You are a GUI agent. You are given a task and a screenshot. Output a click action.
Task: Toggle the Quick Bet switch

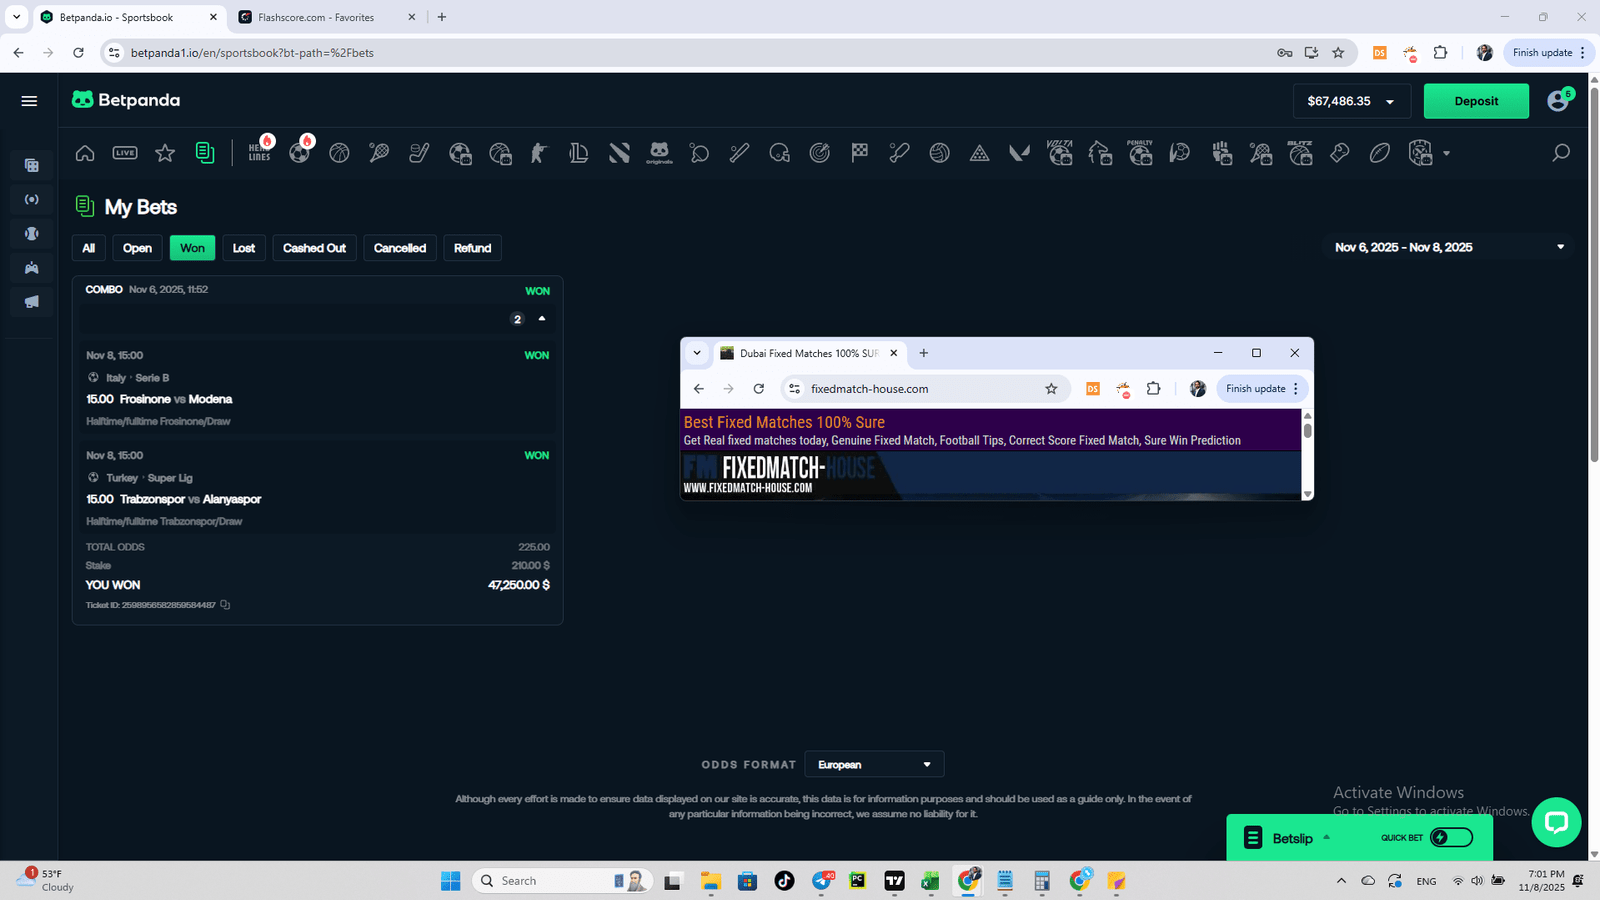point(1451,838)
